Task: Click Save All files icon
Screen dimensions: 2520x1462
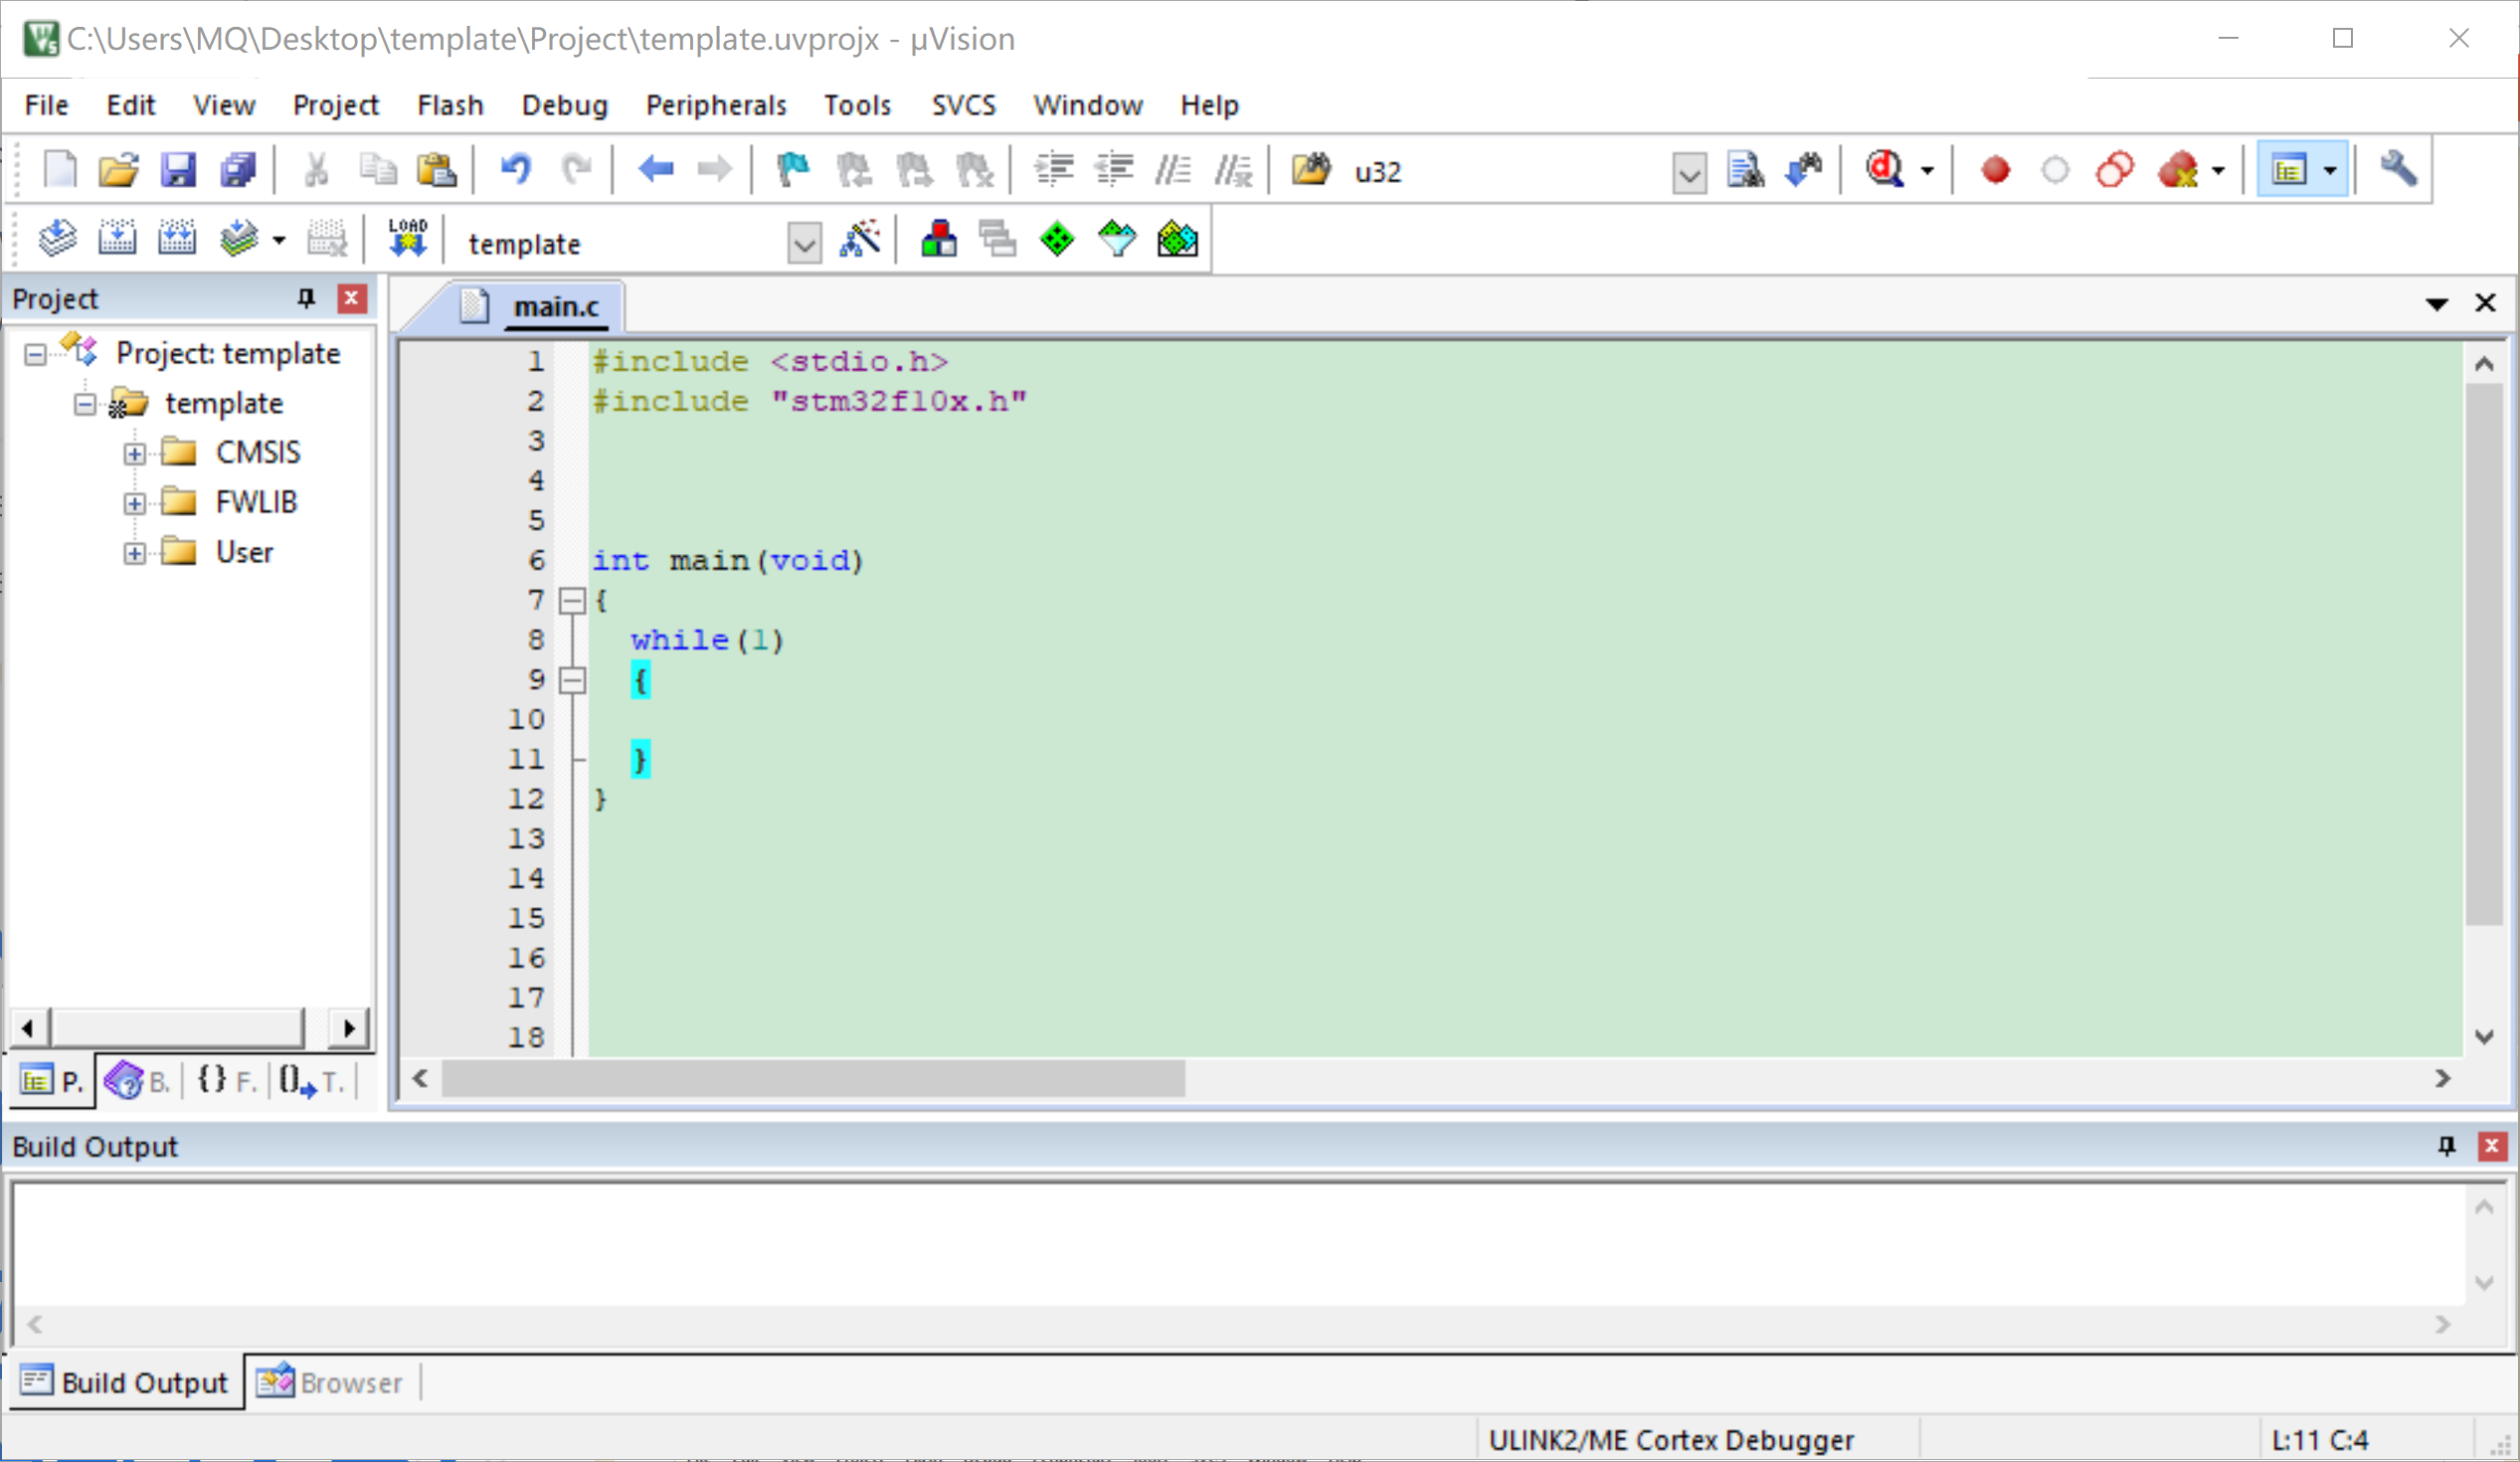Action: click(x=238, y=170)
